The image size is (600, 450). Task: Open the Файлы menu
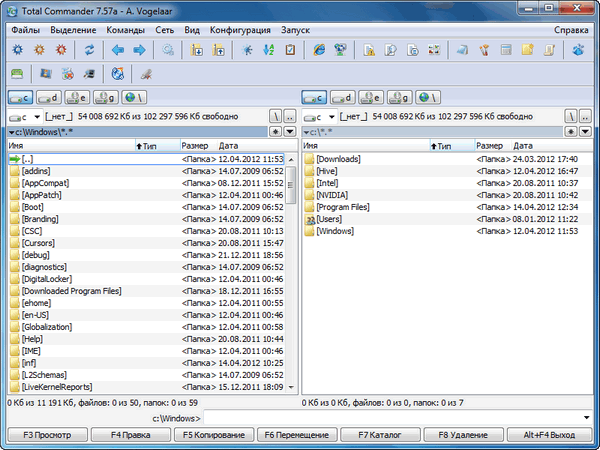tap(26, 30)
